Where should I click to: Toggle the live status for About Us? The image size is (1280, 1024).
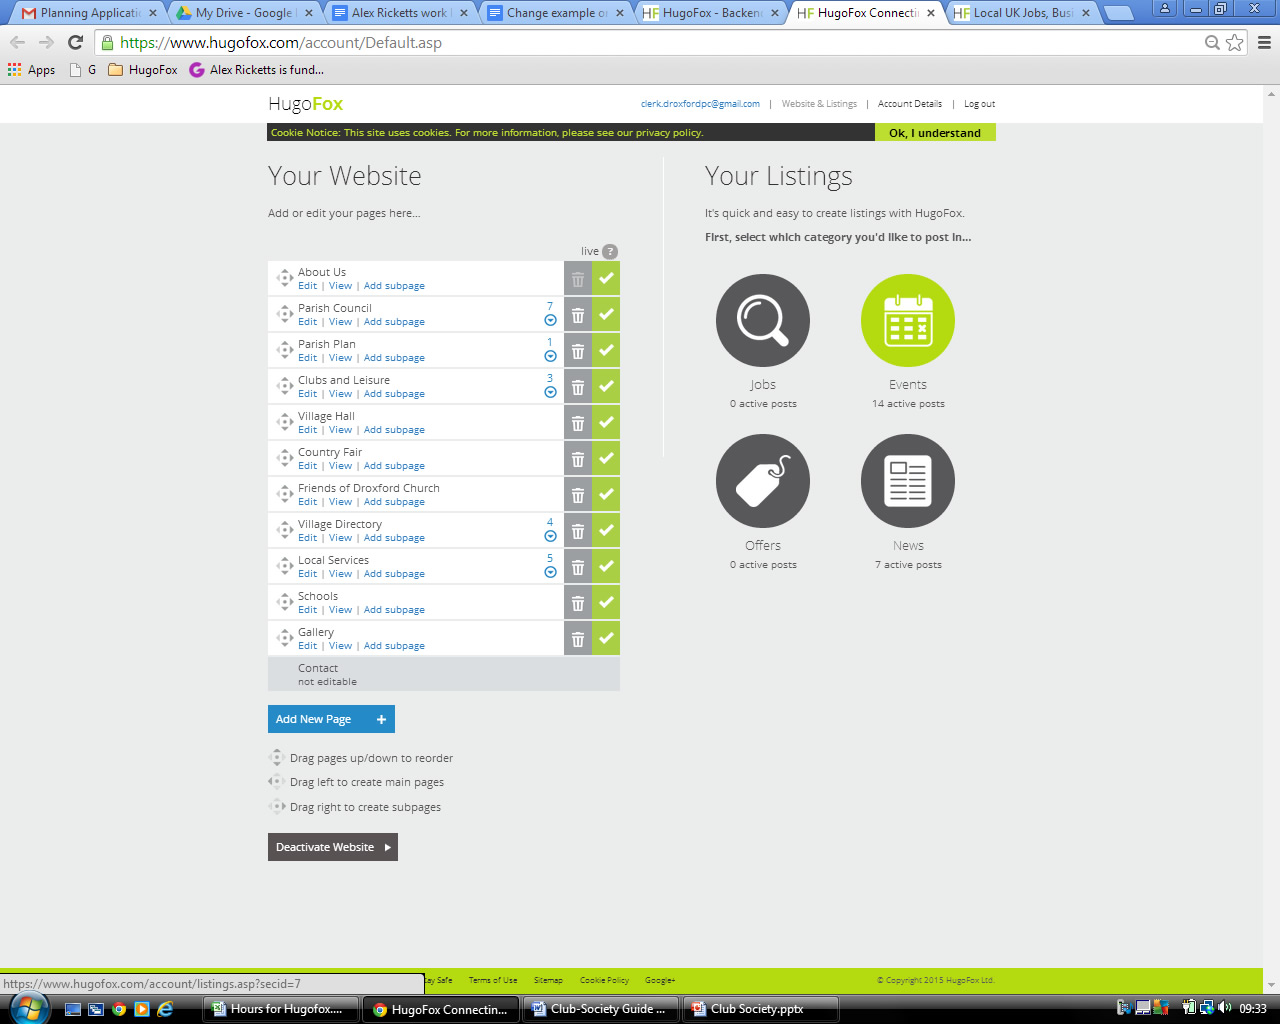tap(606, 278)
